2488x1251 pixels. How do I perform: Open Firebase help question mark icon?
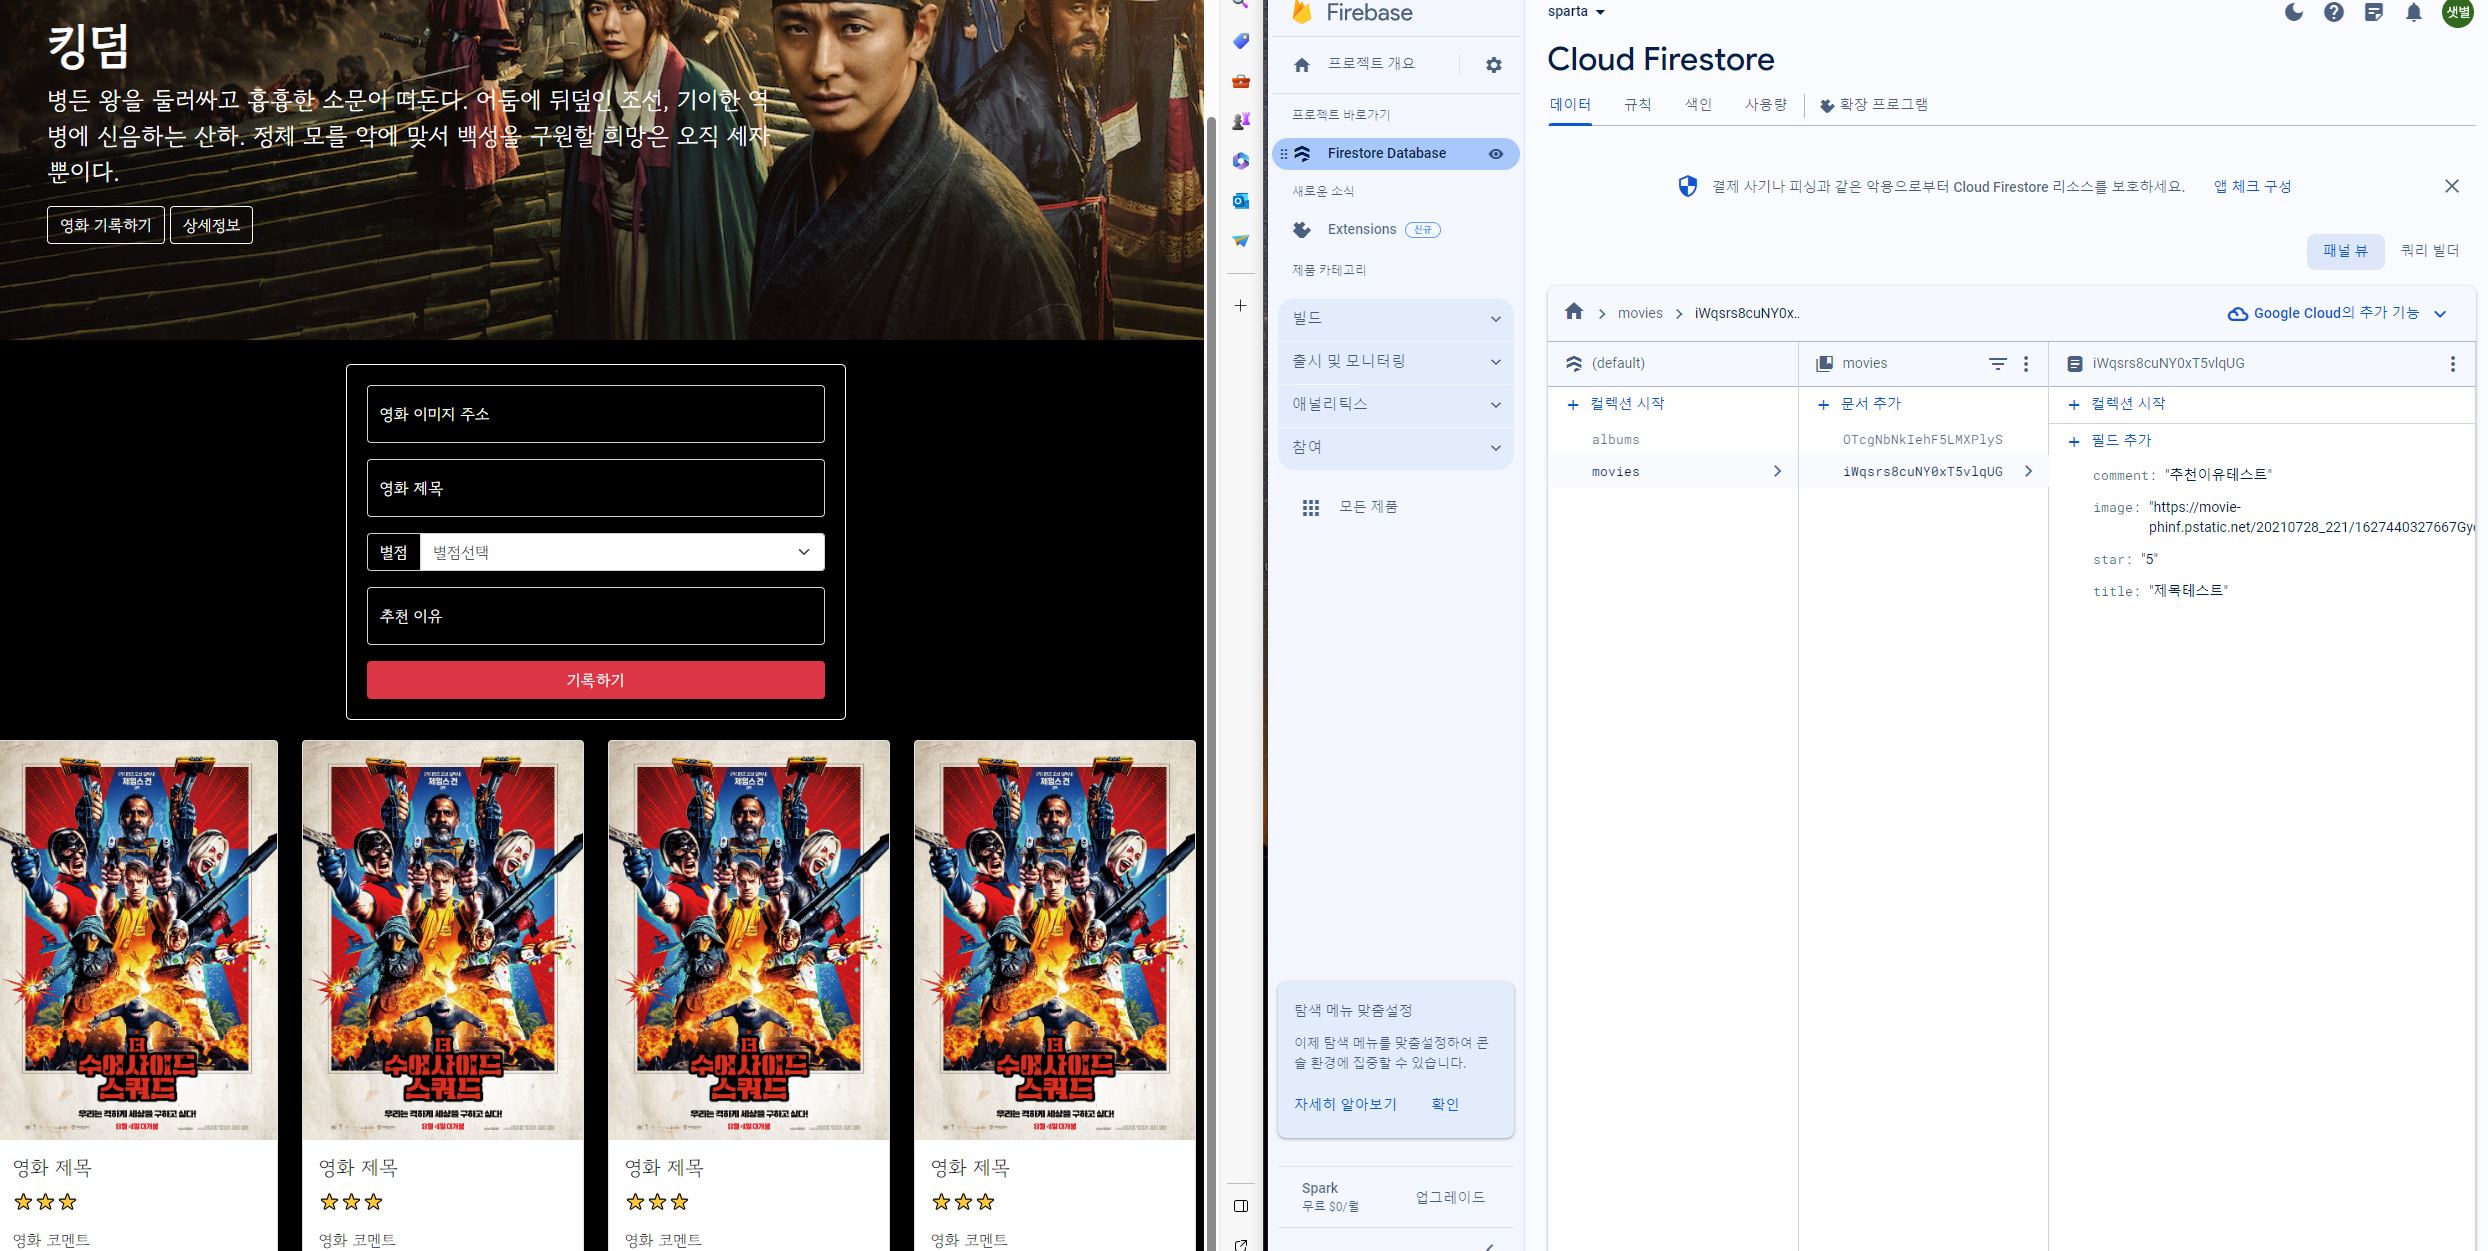(2333, 12)
